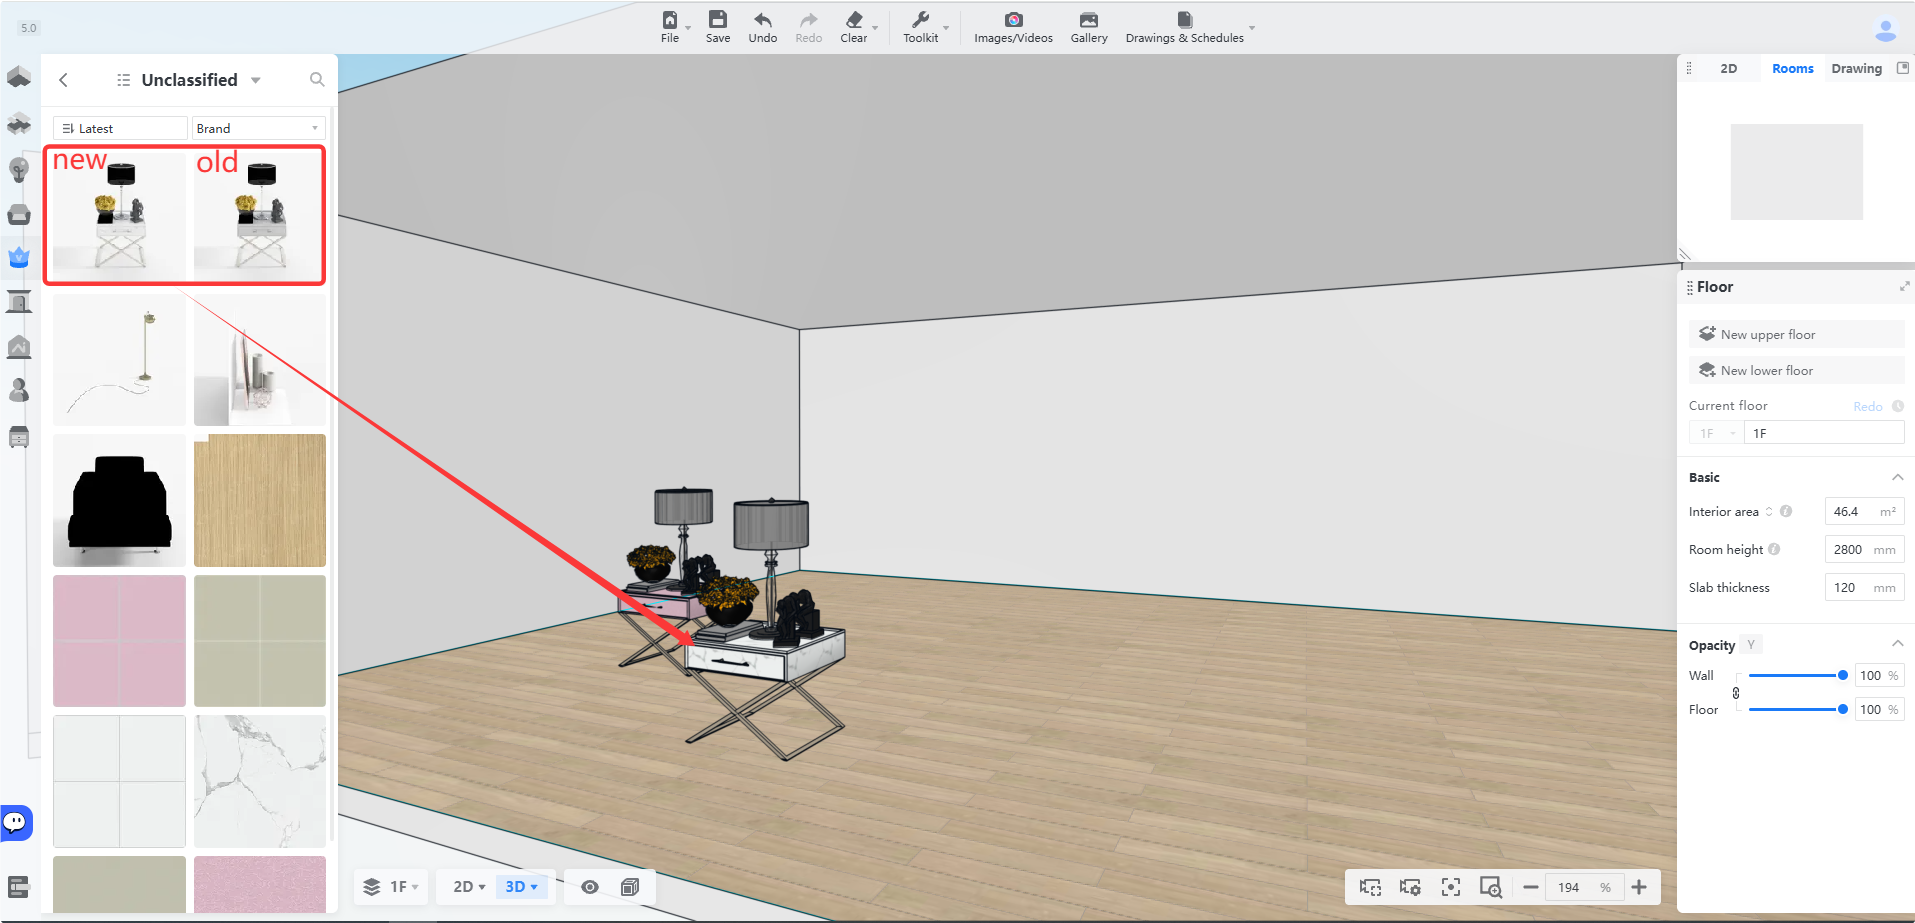
Task: Open the 3D view mode dropdown
Action: pos(521,887)
